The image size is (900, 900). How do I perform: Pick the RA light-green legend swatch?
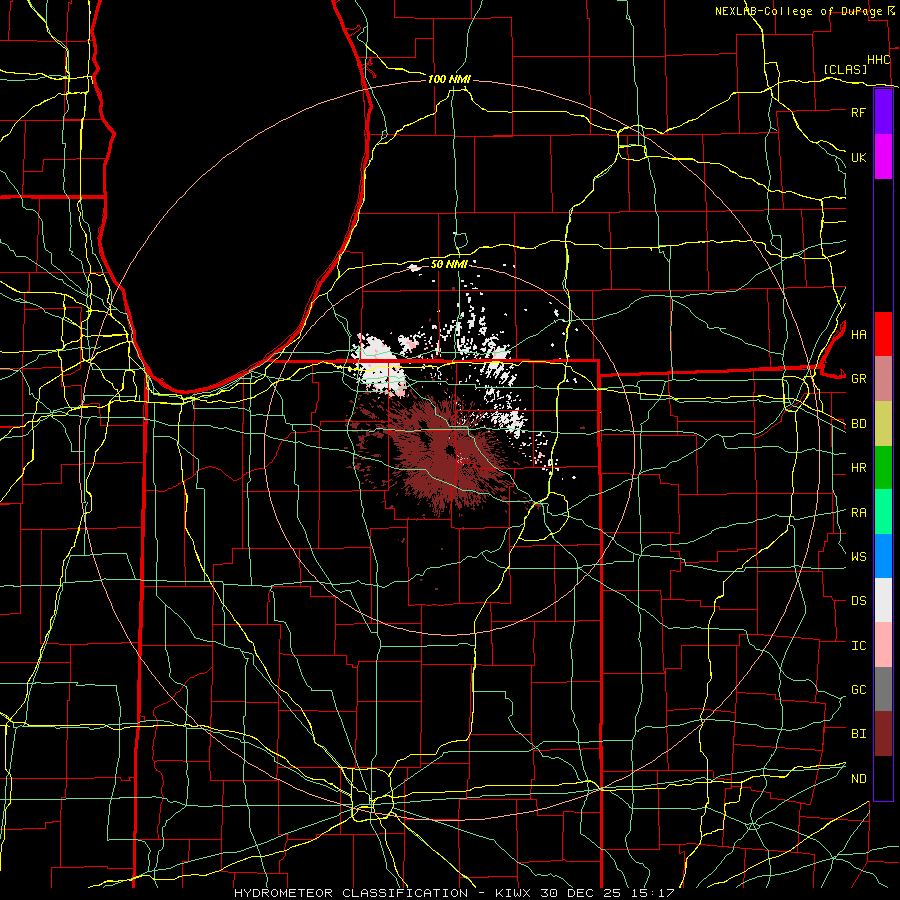tap(883, 512)
